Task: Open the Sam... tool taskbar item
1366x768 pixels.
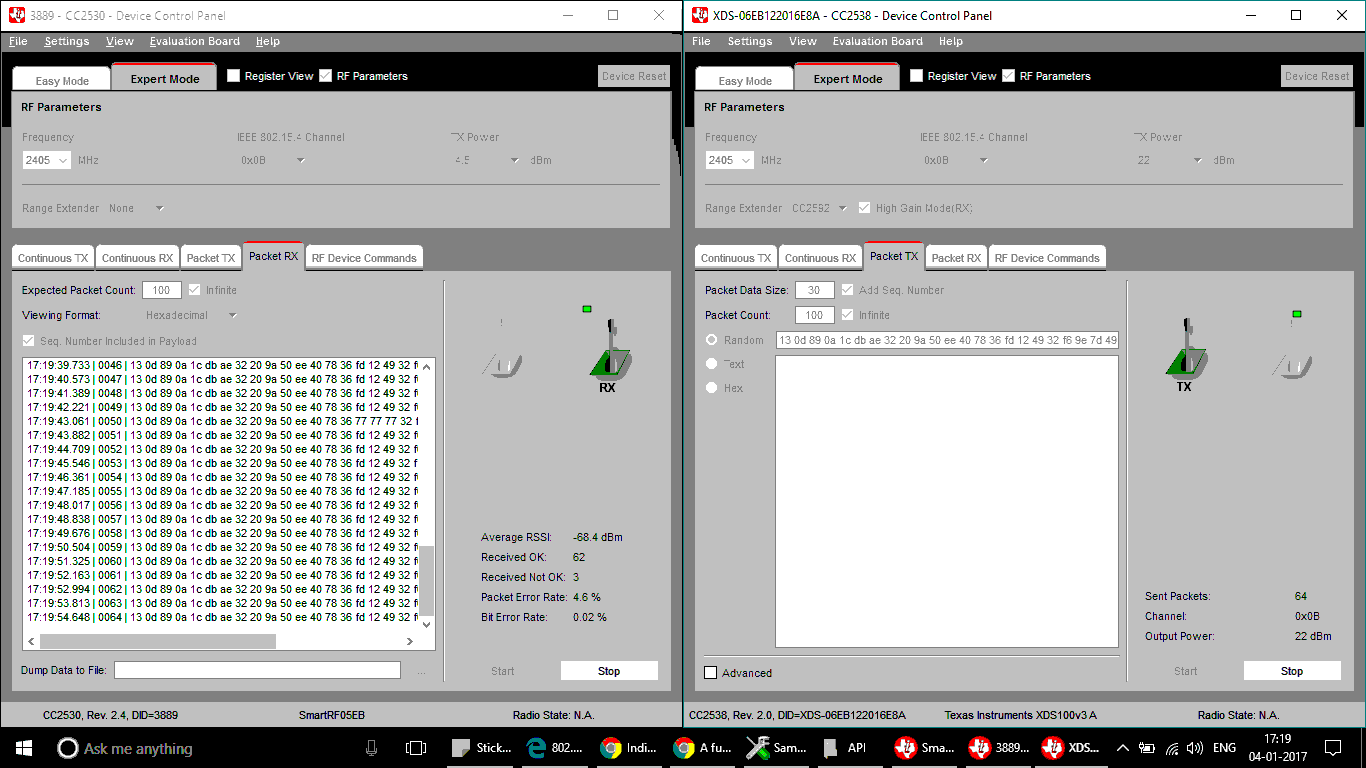Action: point(777,748)
